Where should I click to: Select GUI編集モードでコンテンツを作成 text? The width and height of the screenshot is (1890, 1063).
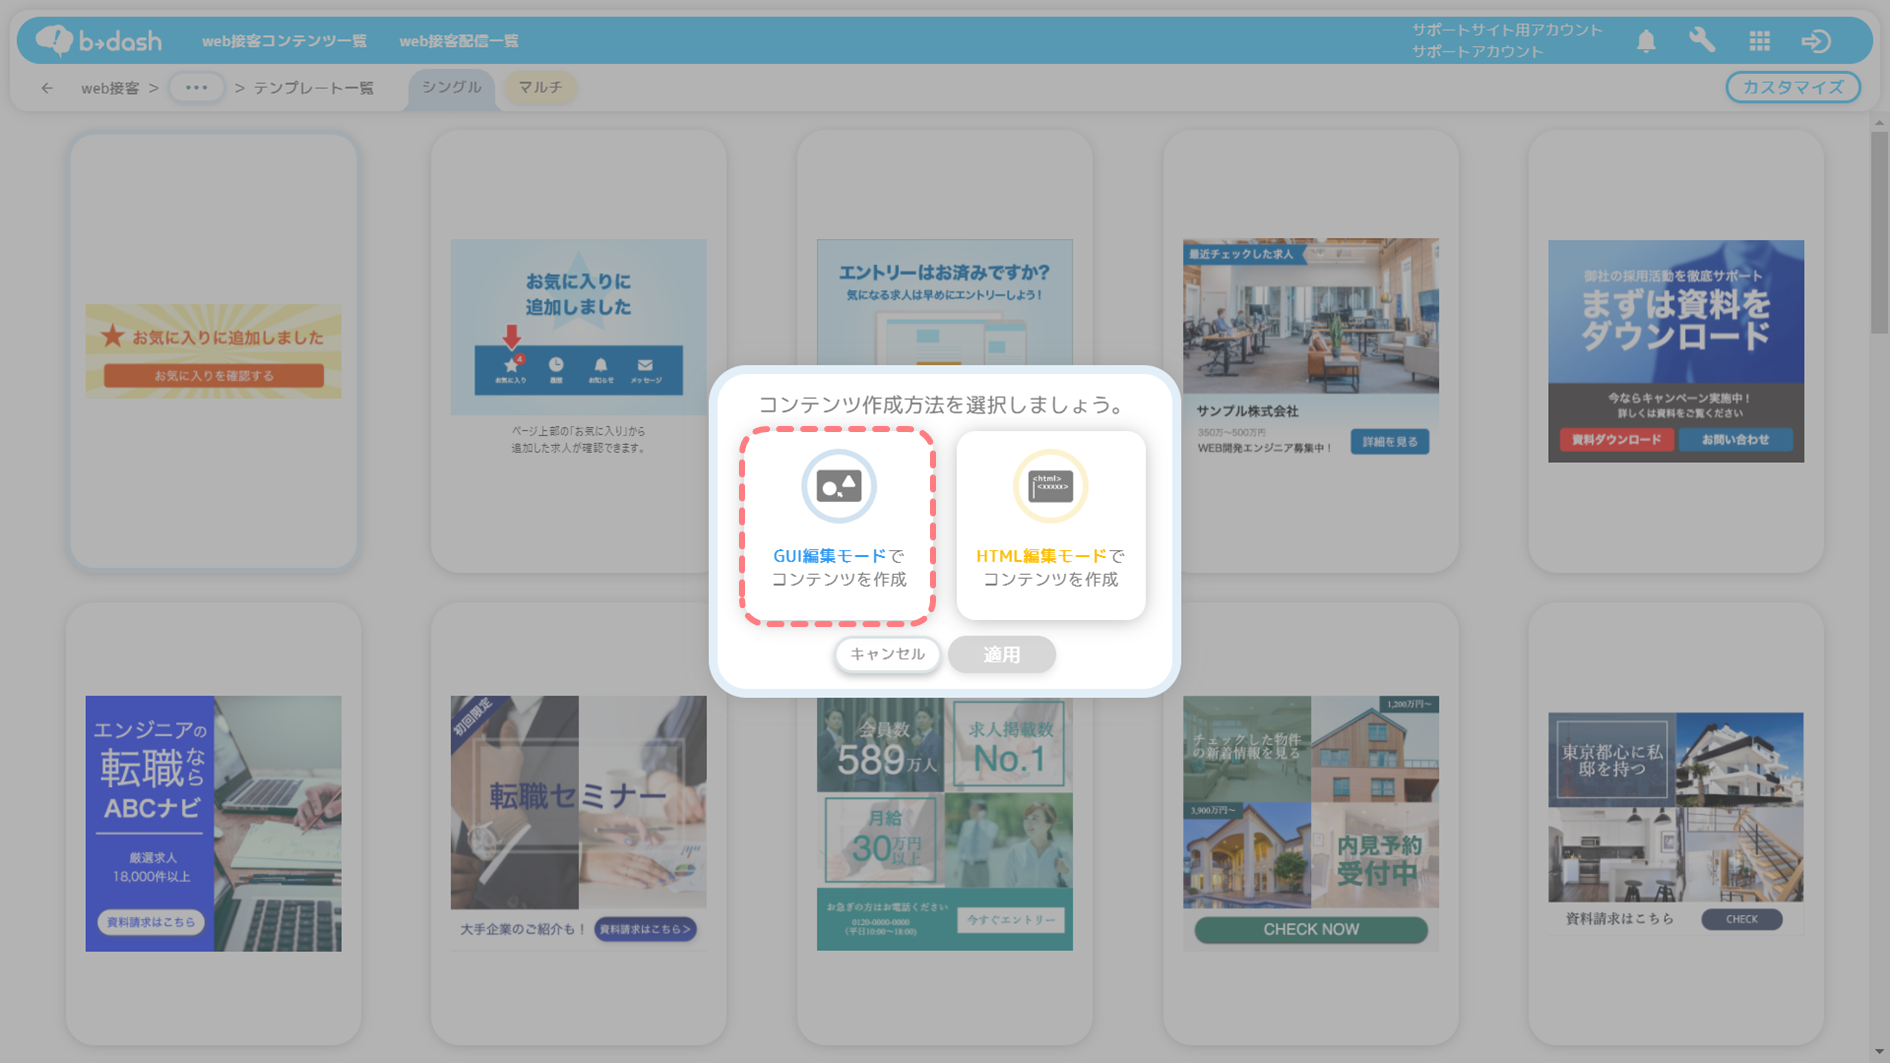point(838,567)
